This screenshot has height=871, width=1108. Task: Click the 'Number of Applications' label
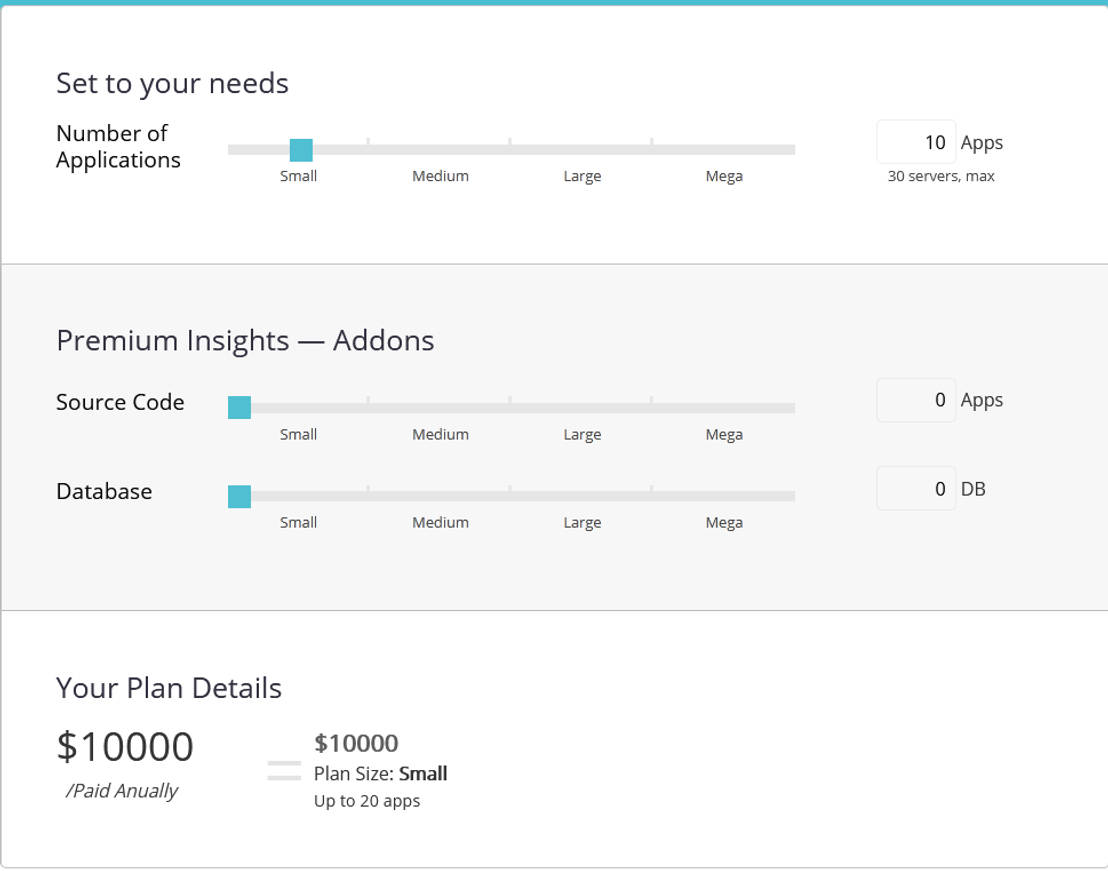pyautogui.click(x=118, y=146)
